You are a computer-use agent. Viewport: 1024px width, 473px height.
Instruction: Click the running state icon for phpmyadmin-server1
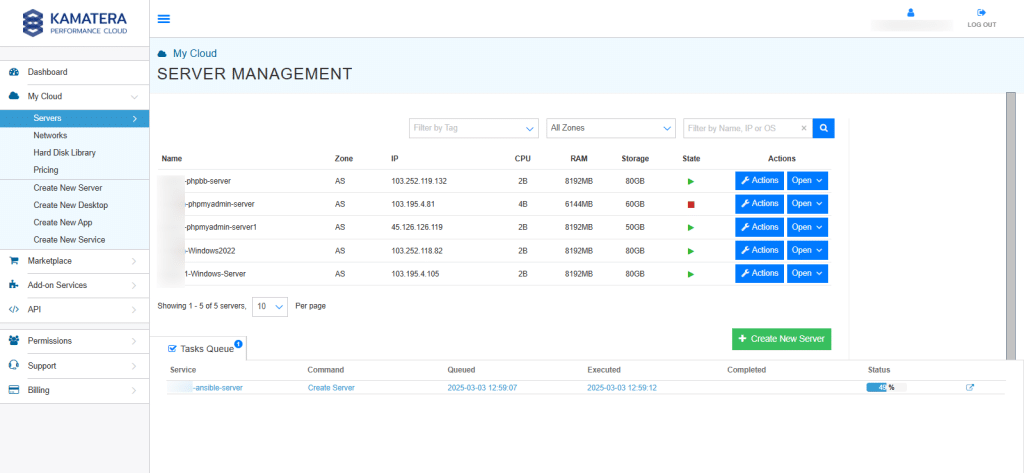click(x=691, y=227)
